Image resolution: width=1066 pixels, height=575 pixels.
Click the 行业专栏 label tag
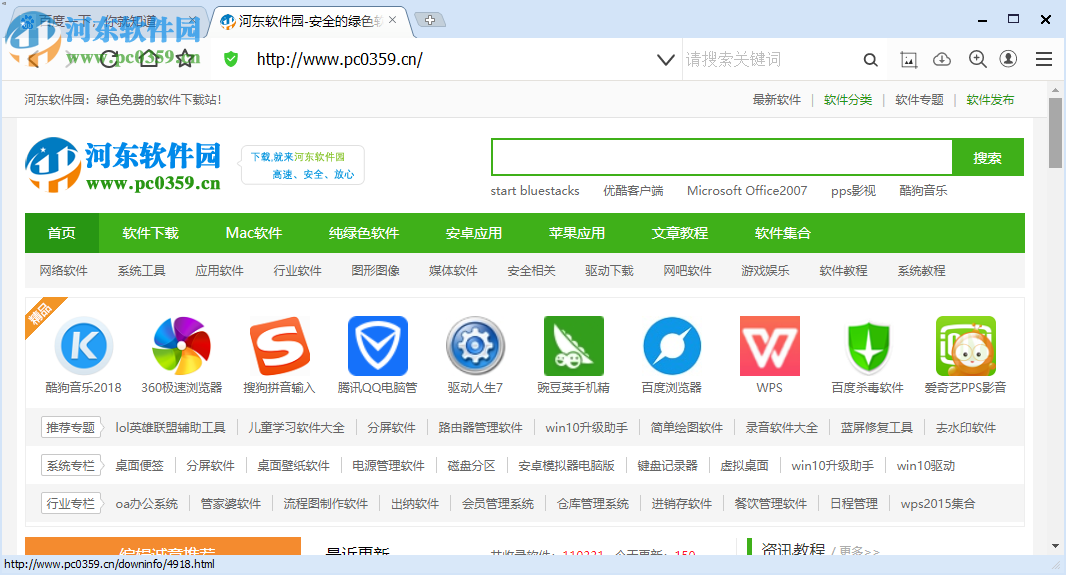click(71, 504)
